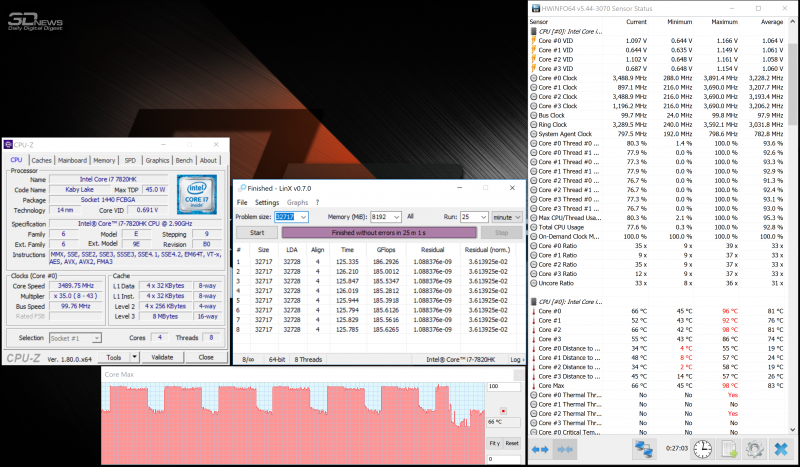
Task: Click the icon beside System Agent Clock row
Action: (534, 134)
